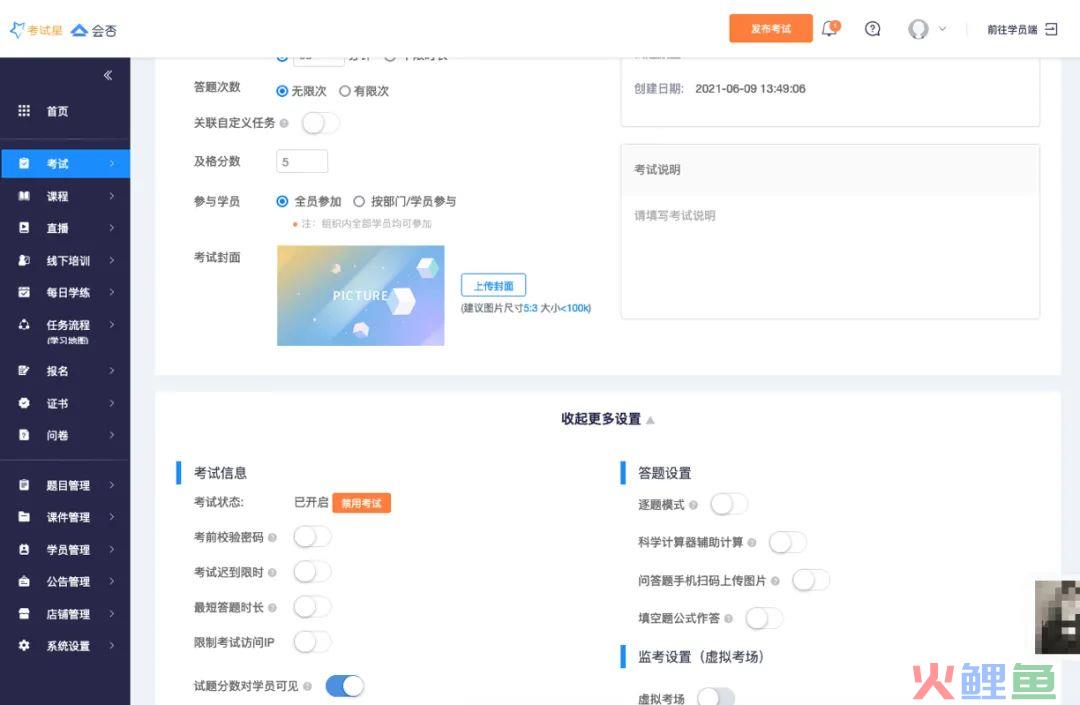1080x705 pixels.
Task: Expand 课程 menu chevron
Action: [x=112, y=196]
